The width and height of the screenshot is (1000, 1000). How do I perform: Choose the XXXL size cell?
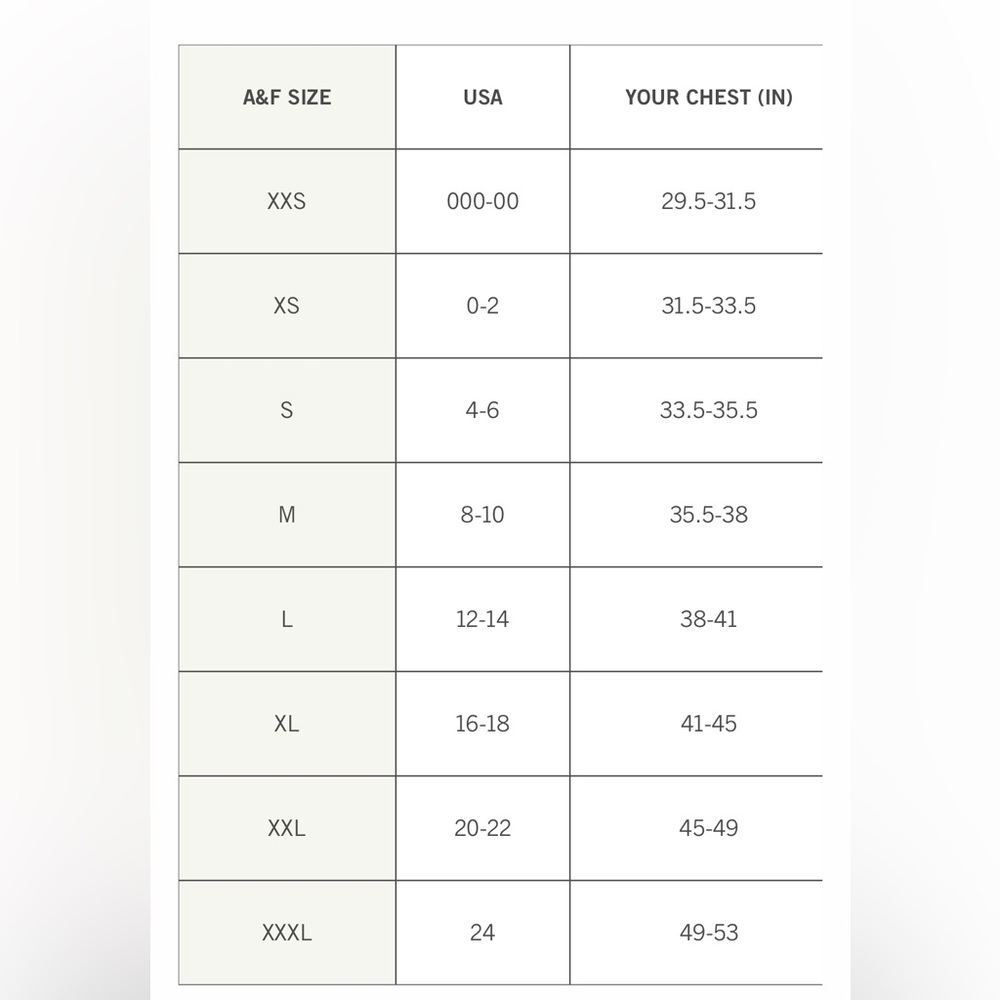[287, 933]
